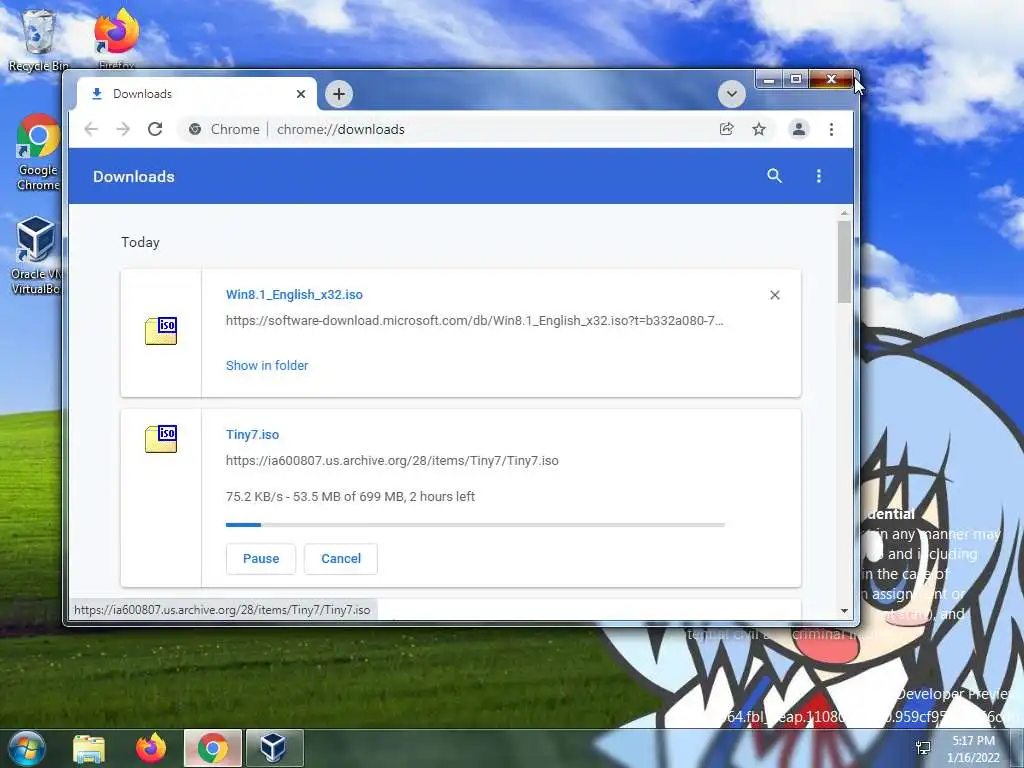Viewport: 1024px width, 768px height.
Task: Click the downloads page scrollbar thumb
Action: point(844,261)
